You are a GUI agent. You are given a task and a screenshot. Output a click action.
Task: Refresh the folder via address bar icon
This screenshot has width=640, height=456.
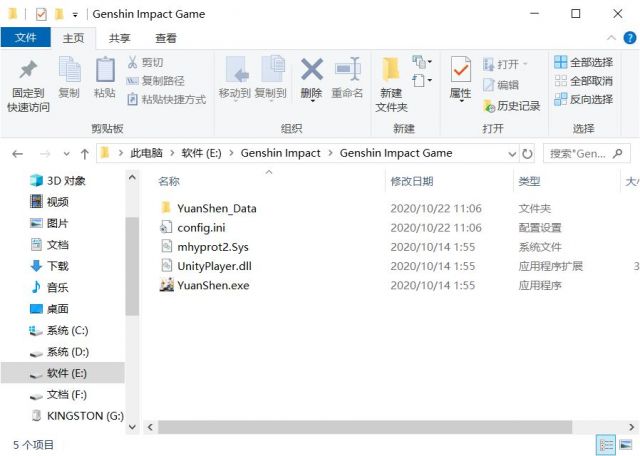(x=528, y=154)
